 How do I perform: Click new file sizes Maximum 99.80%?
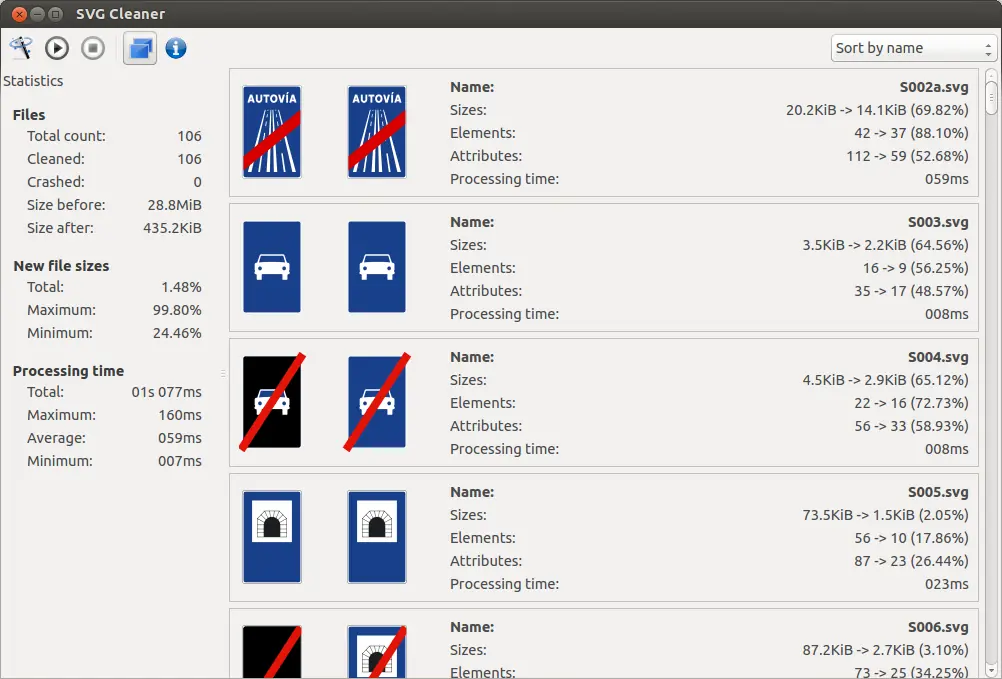click(177, 310)
